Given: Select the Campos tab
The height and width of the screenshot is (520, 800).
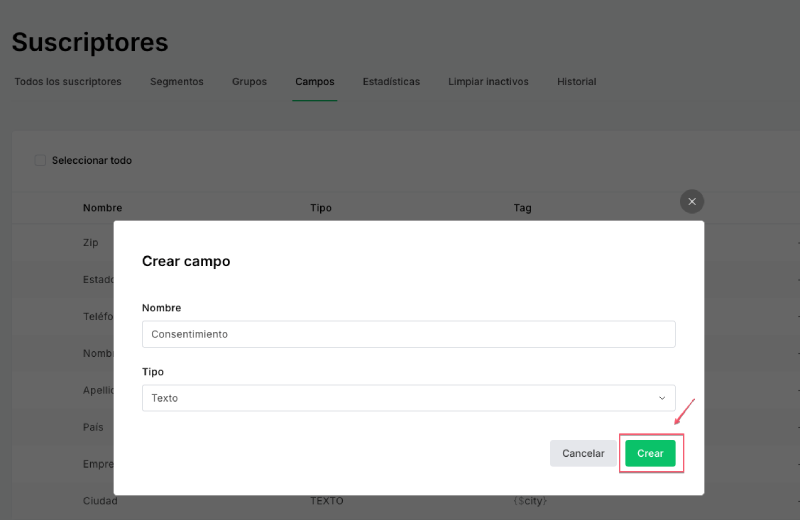Looking at the screenshot, I should [315, 82].
